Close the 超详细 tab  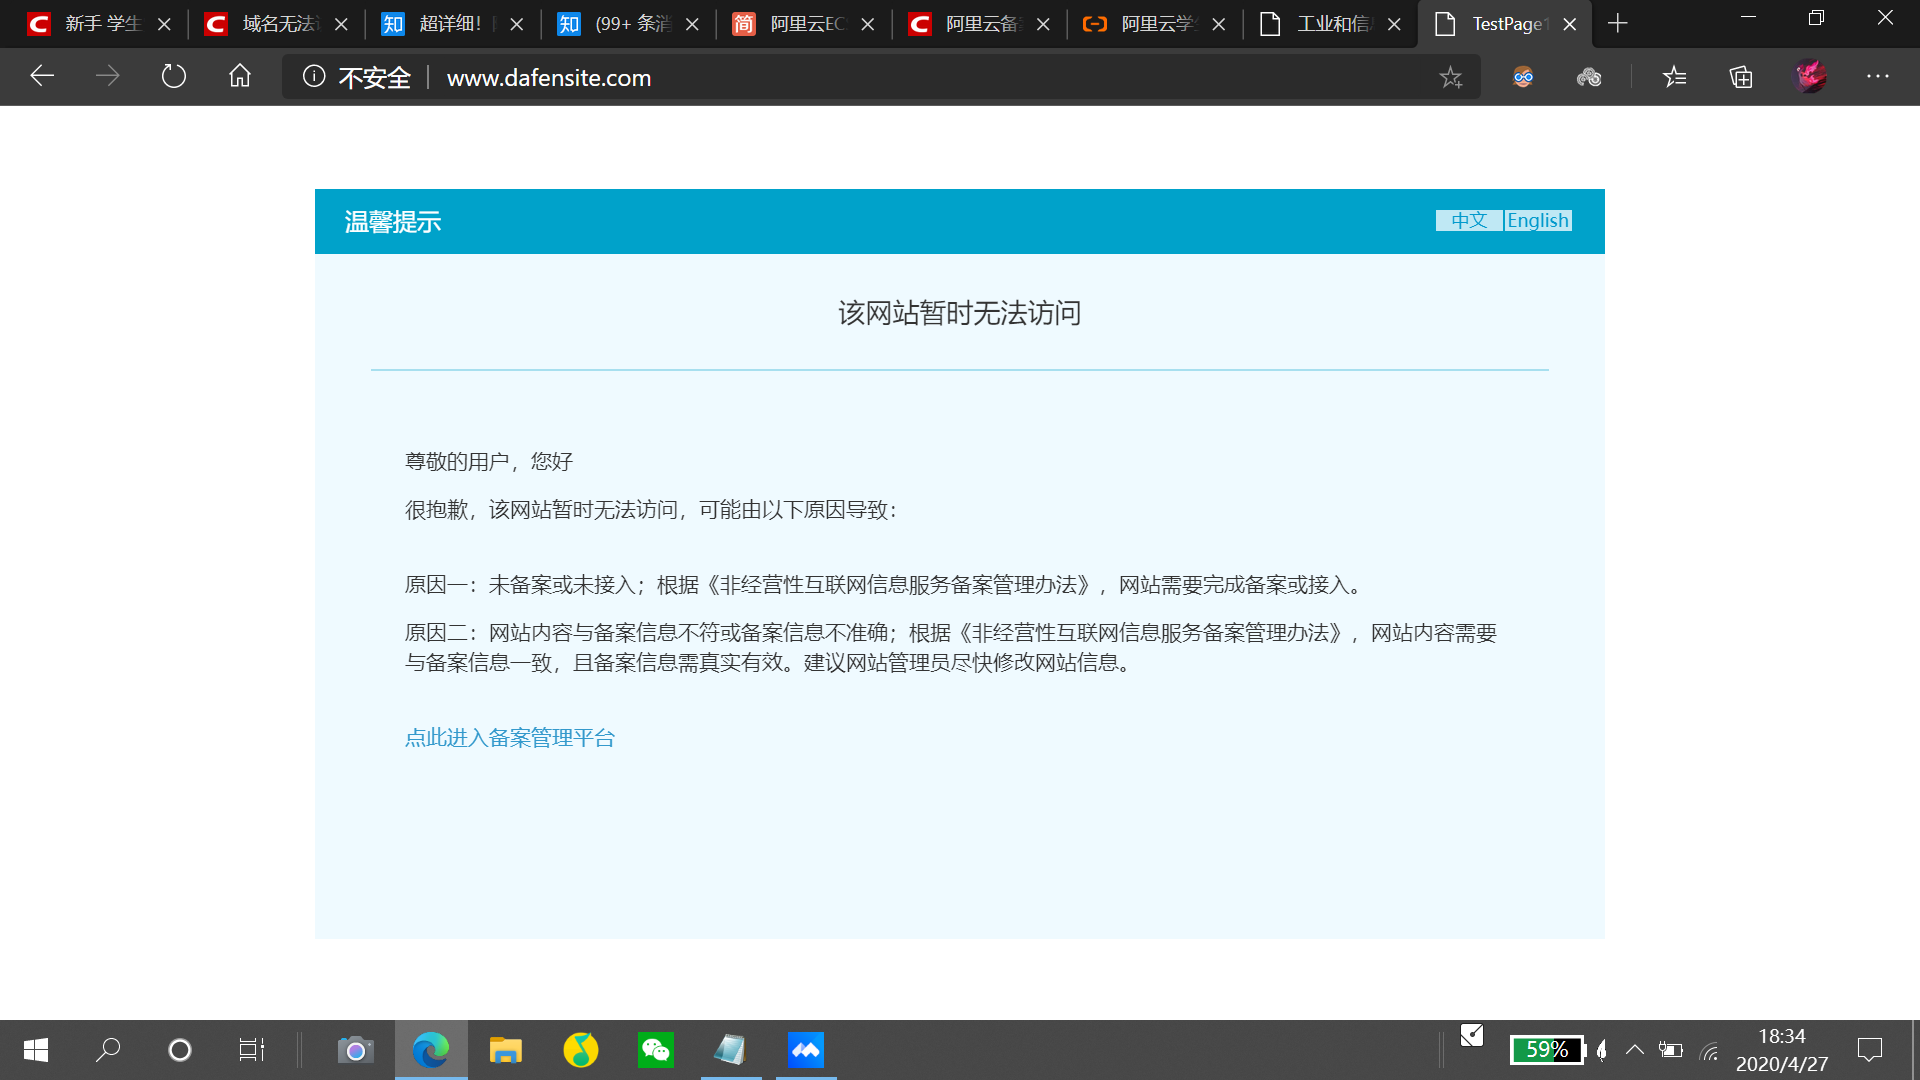click(x=516, y=24)
